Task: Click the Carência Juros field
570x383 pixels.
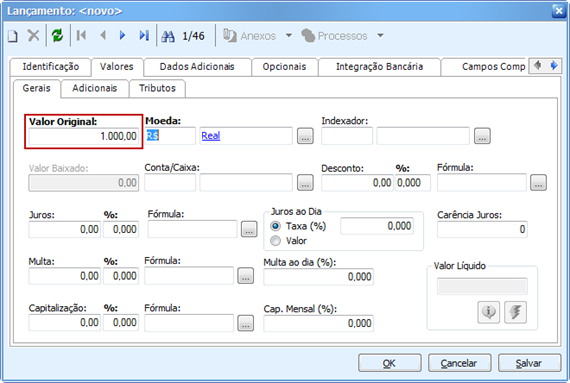Action: (482, 229)
